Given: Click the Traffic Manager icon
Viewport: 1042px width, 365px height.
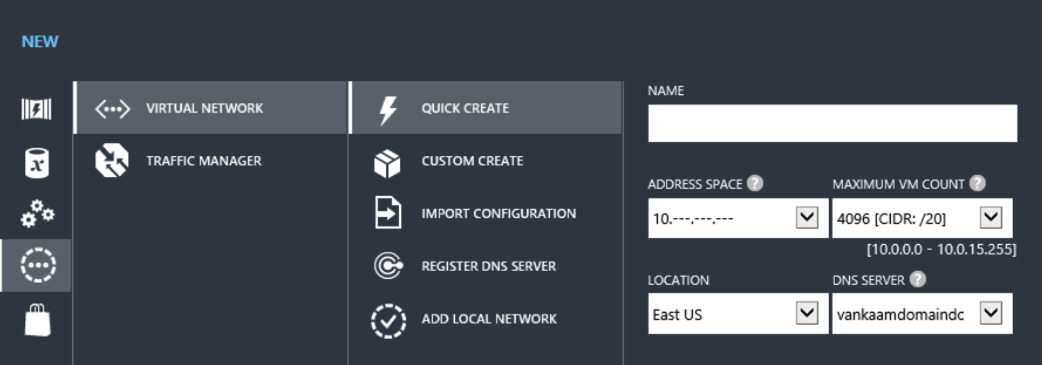Looking at the screenshot, I should (x=111, y=161).
